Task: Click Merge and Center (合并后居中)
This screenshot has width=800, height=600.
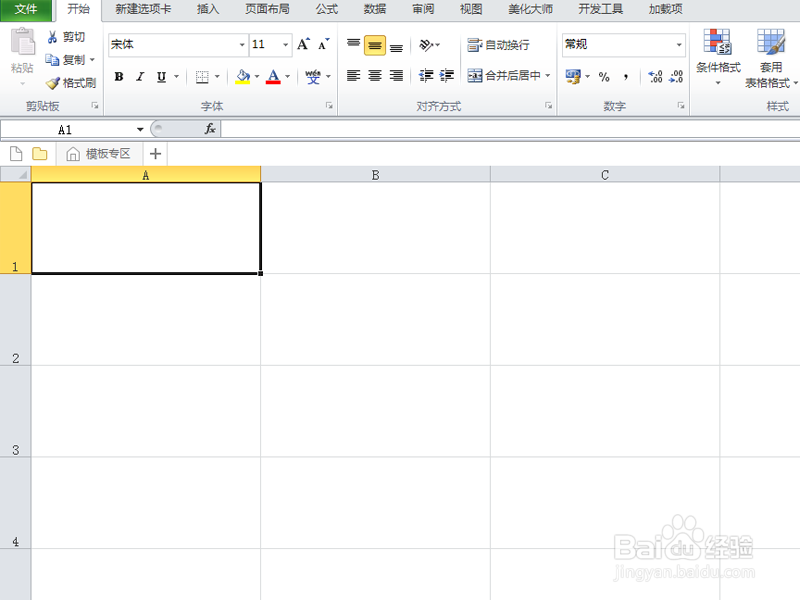Action: point(504,76)
